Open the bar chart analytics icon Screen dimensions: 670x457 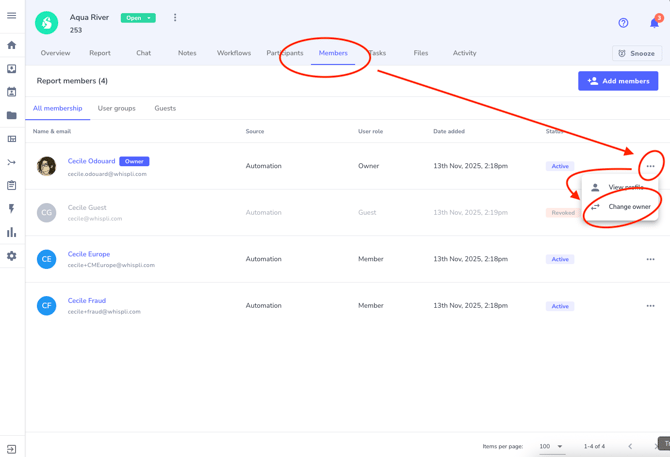point(12,232)
